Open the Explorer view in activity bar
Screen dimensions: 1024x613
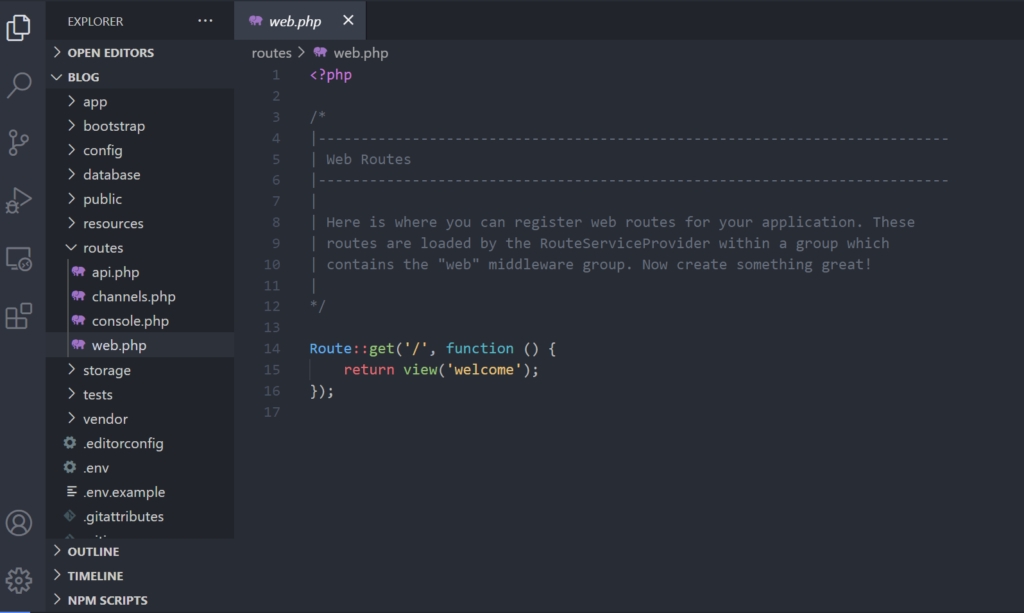click(x=19, y=28)
